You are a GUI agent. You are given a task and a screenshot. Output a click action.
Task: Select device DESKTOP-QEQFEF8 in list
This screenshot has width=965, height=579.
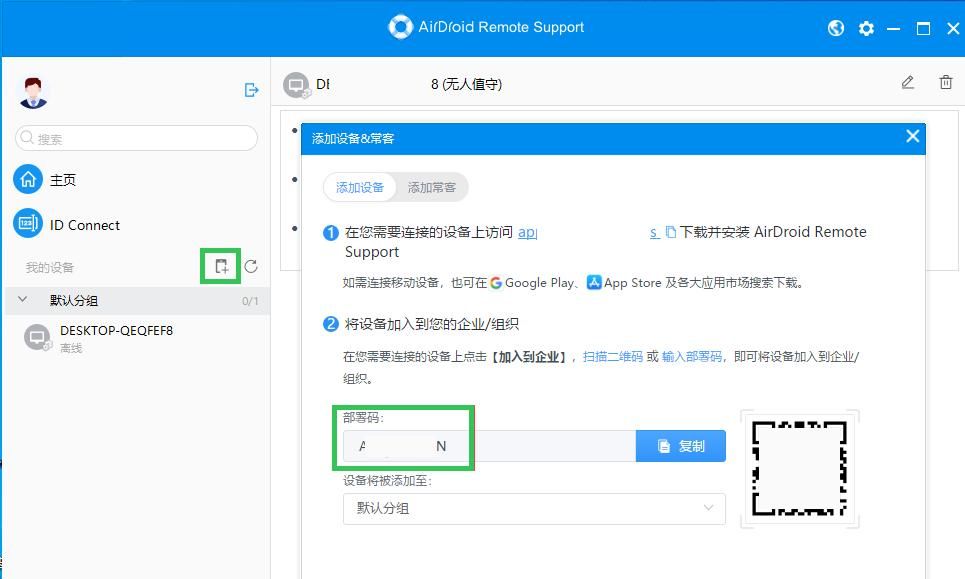pyautogui.click(x=137, y=338)
